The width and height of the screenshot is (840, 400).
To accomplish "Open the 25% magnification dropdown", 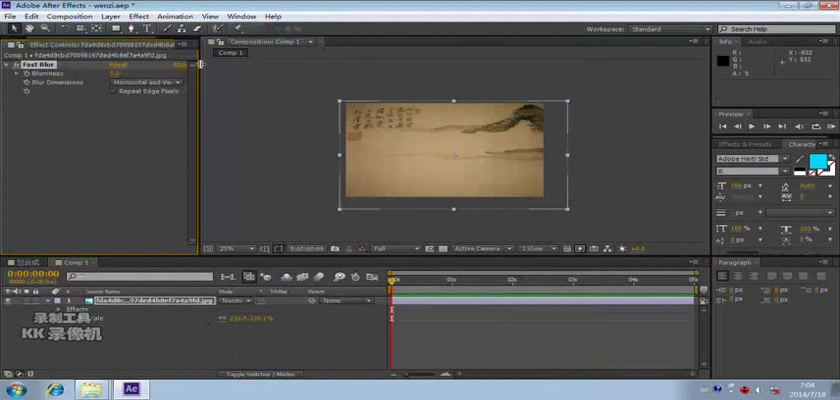I will pos(236,249).
